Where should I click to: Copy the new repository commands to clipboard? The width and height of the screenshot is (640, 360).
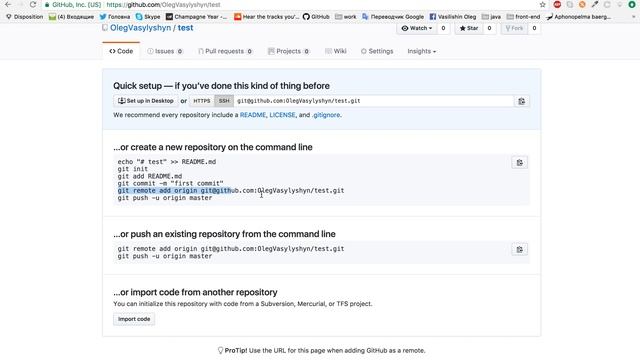coord(520,162)
